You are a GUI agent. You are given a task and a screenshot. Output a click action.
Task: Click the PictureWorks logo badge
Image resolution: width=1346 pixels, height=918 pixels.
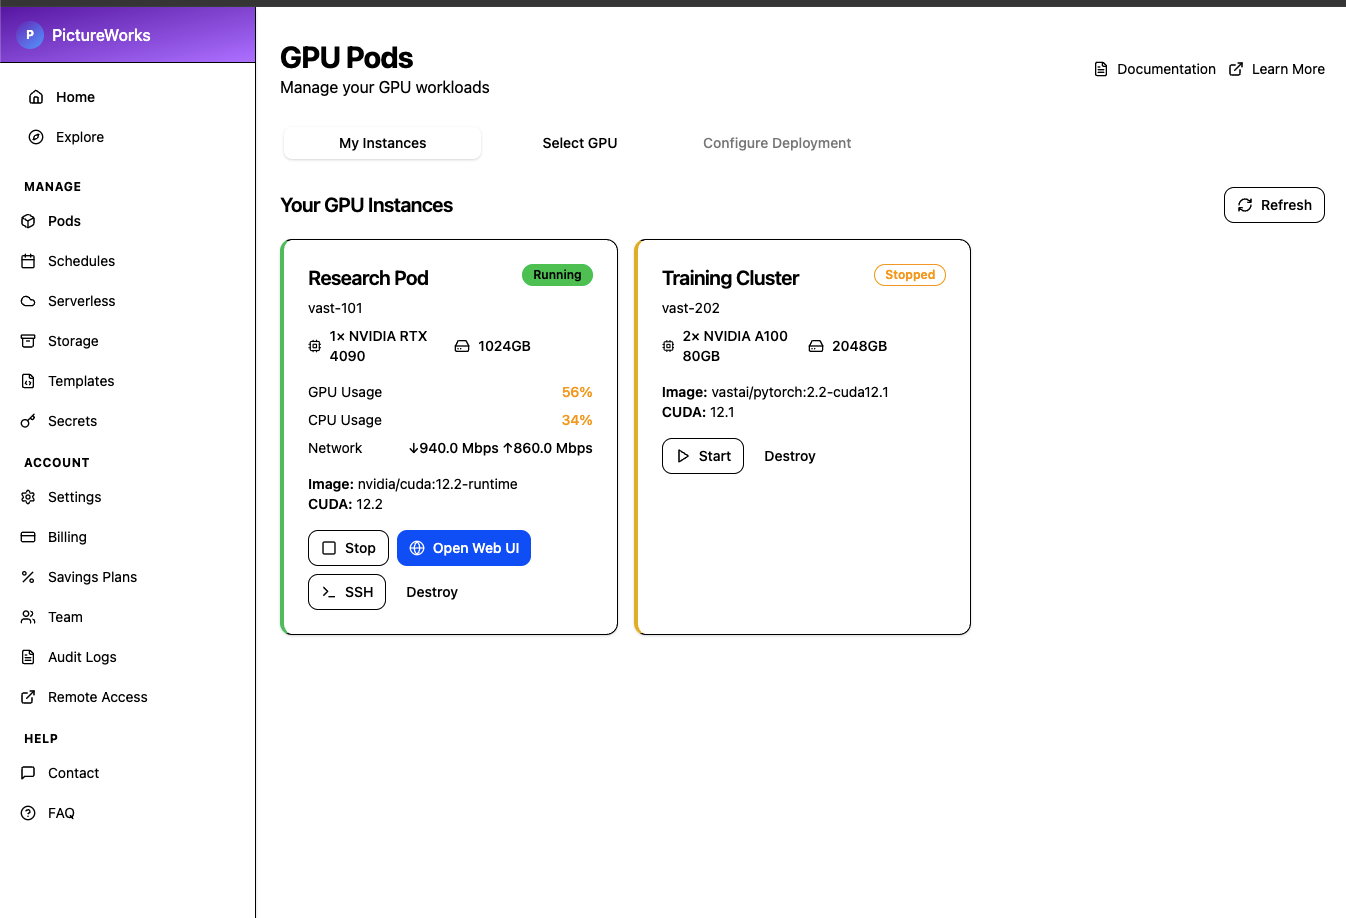[30, 35]
